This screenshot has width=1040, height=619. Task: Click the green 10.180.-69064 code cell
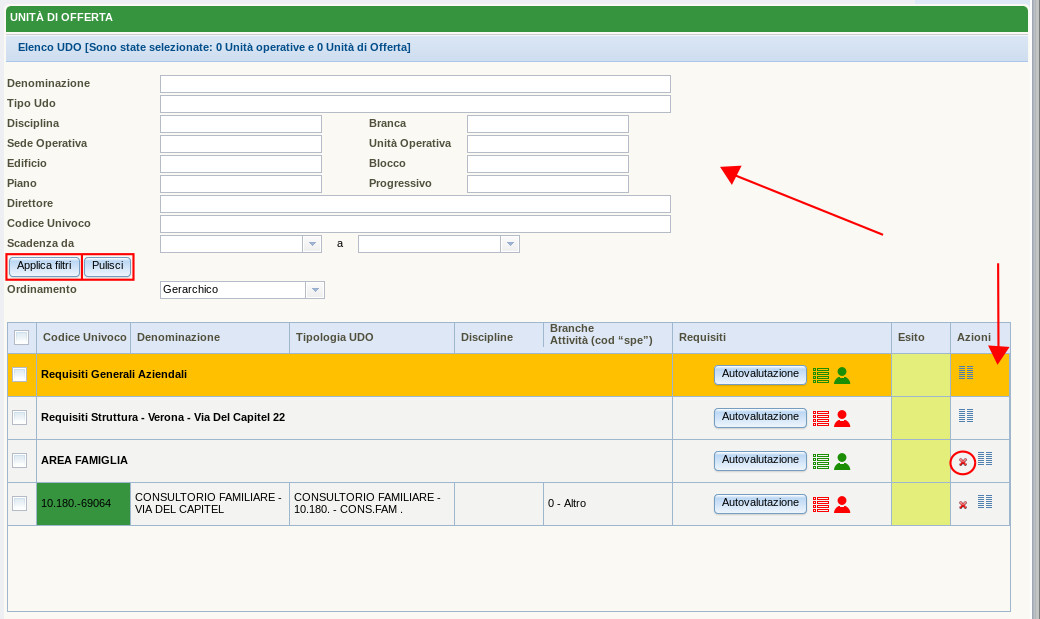(84, 504)
